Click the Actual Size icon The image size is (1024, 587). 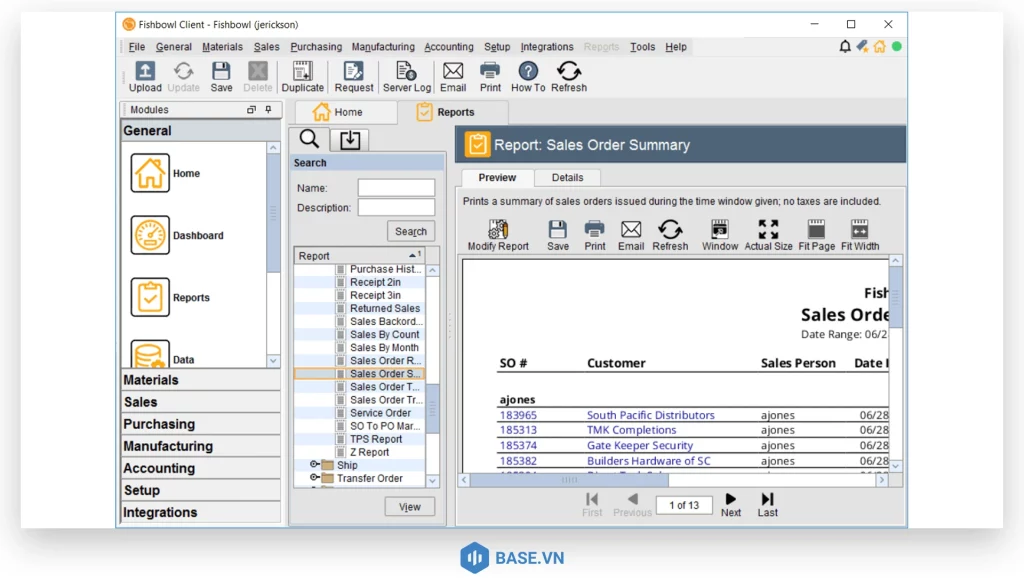(x=768, y=231)
